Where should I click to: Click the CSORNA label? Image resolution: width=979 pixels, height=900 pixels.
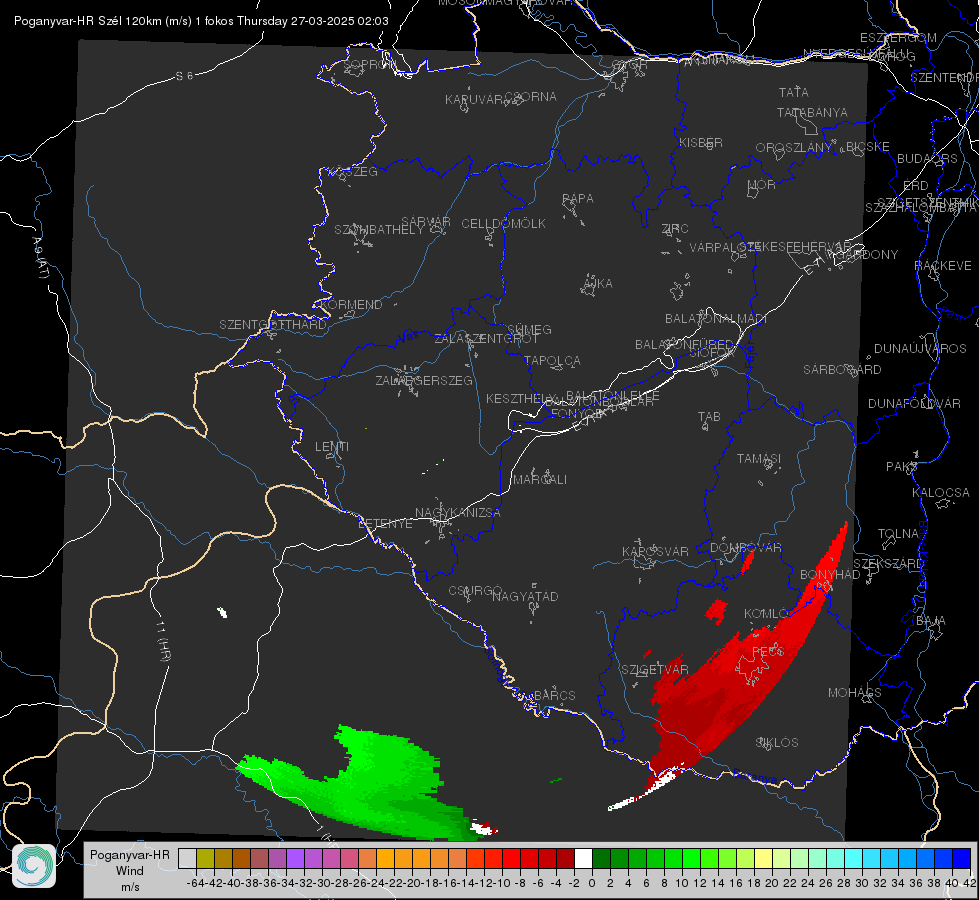530,97
